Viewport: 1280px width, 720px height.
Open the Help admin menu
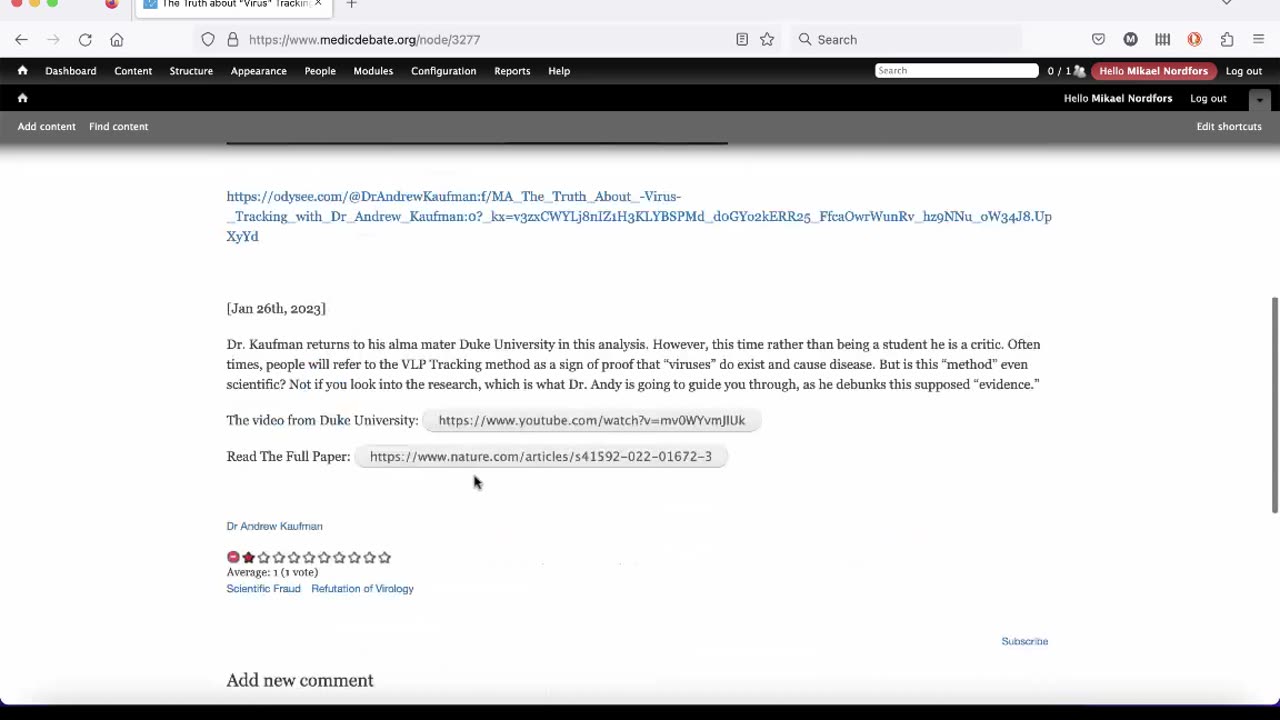559,71
